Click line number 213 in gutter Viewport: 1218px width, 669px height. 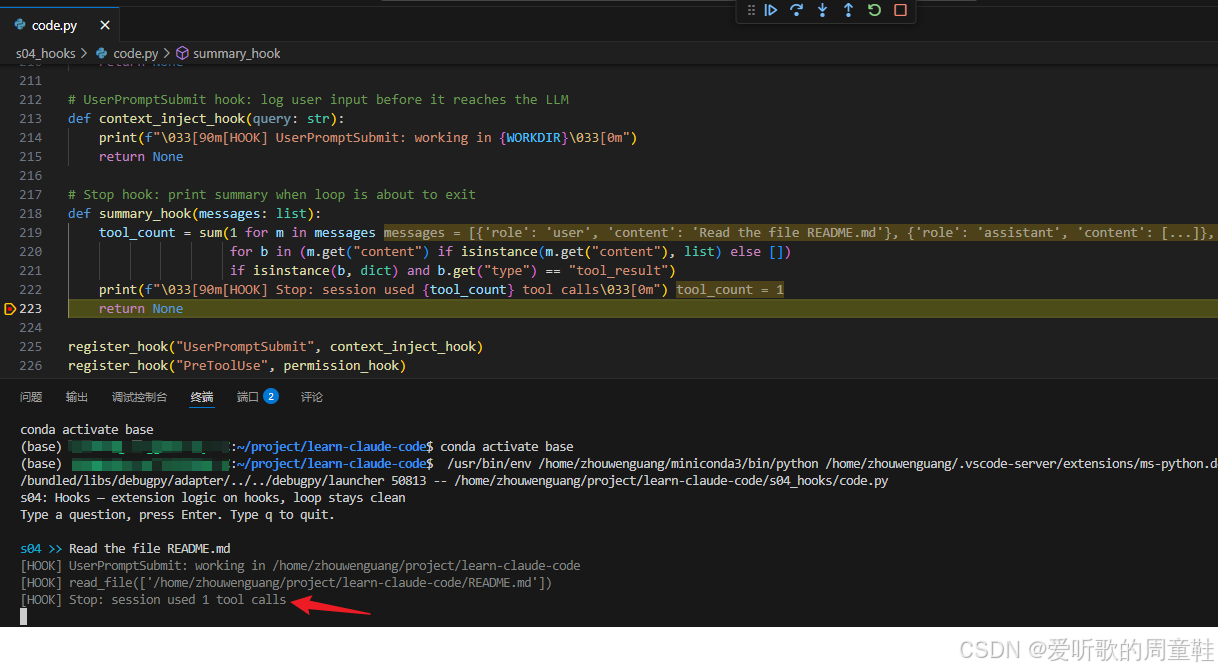pos(30,118)
